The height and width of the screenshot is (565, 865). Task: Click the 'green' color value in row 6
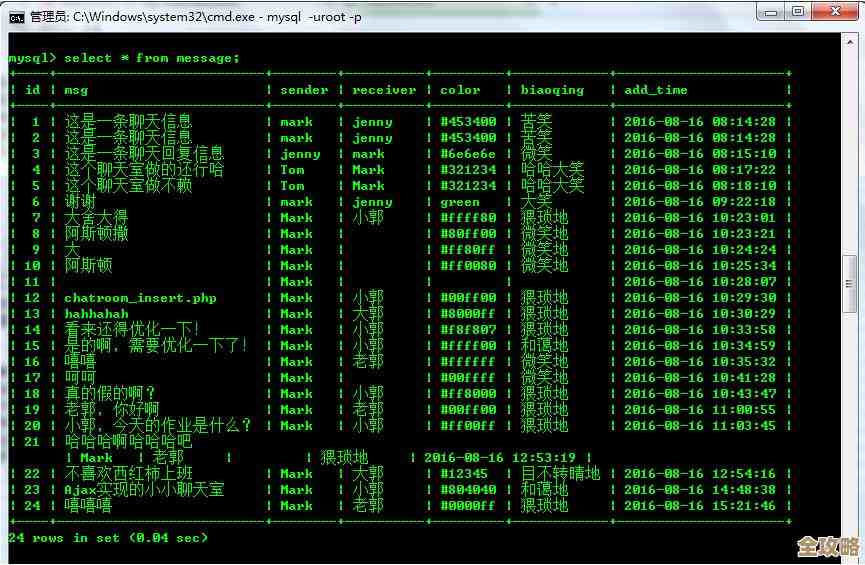(460, 202)
